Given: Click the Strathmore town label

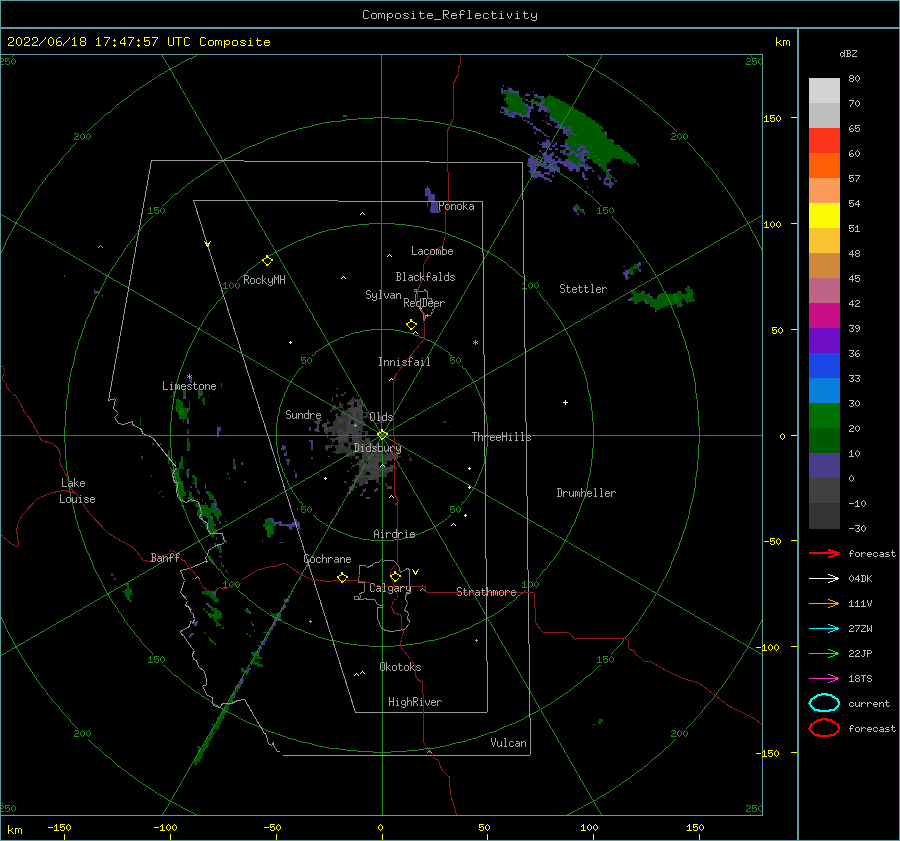Looking at the screenshot, I should [x=486, y=592].
